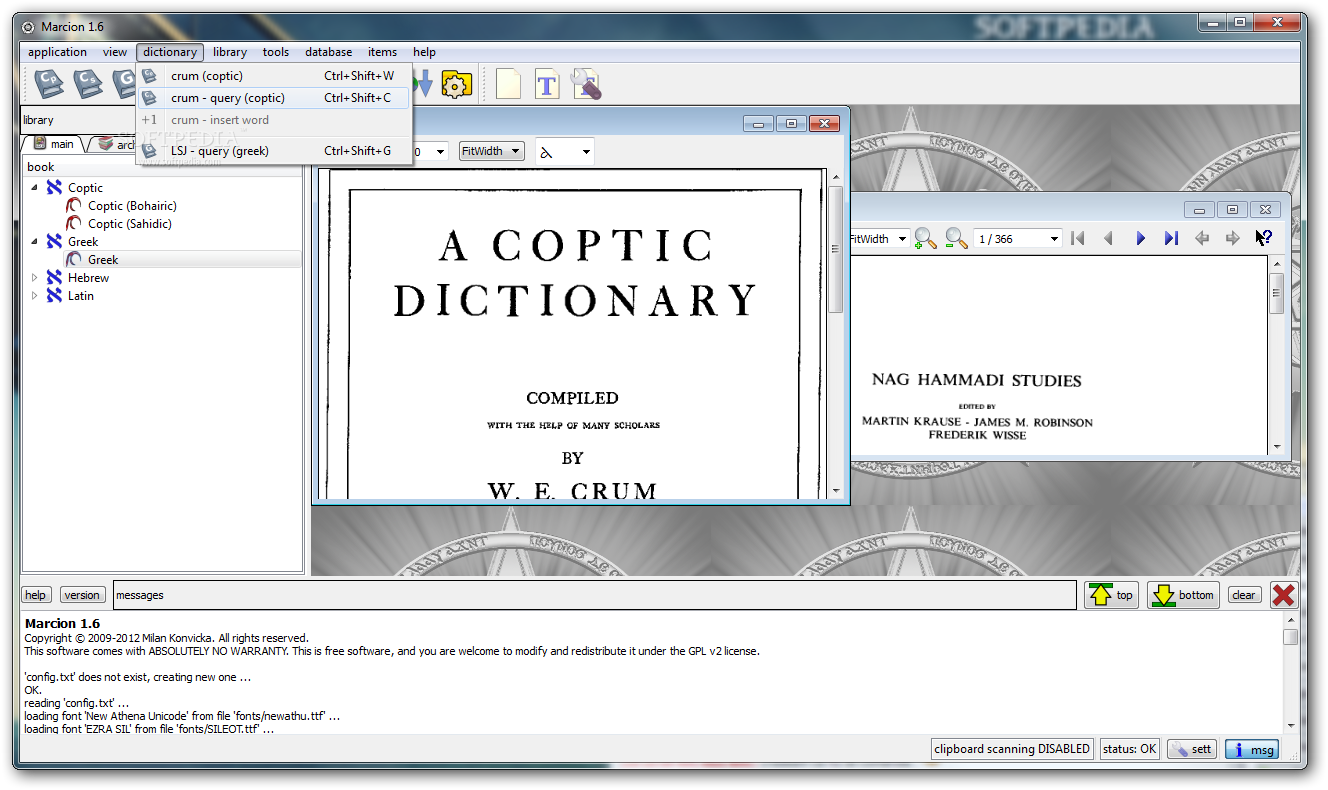This screenshot has height=790, width=1328.
Task: Click Coptic Dictionary window vertical scrollbar
Action: coord(836,334)
